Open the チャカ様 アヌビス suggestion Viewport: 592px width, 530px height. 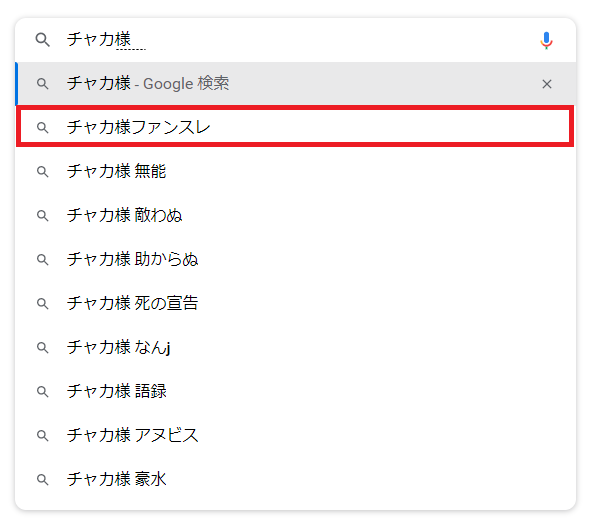(296, 435)
